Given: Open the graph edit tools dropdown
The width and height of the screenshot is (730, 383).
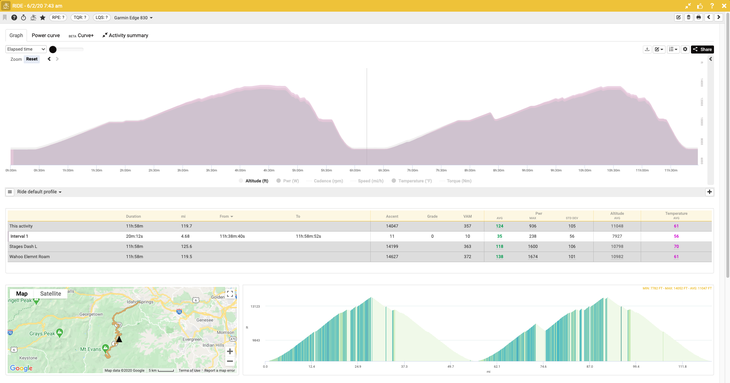Looking at the screenshot, I should (x=659, y=49).
